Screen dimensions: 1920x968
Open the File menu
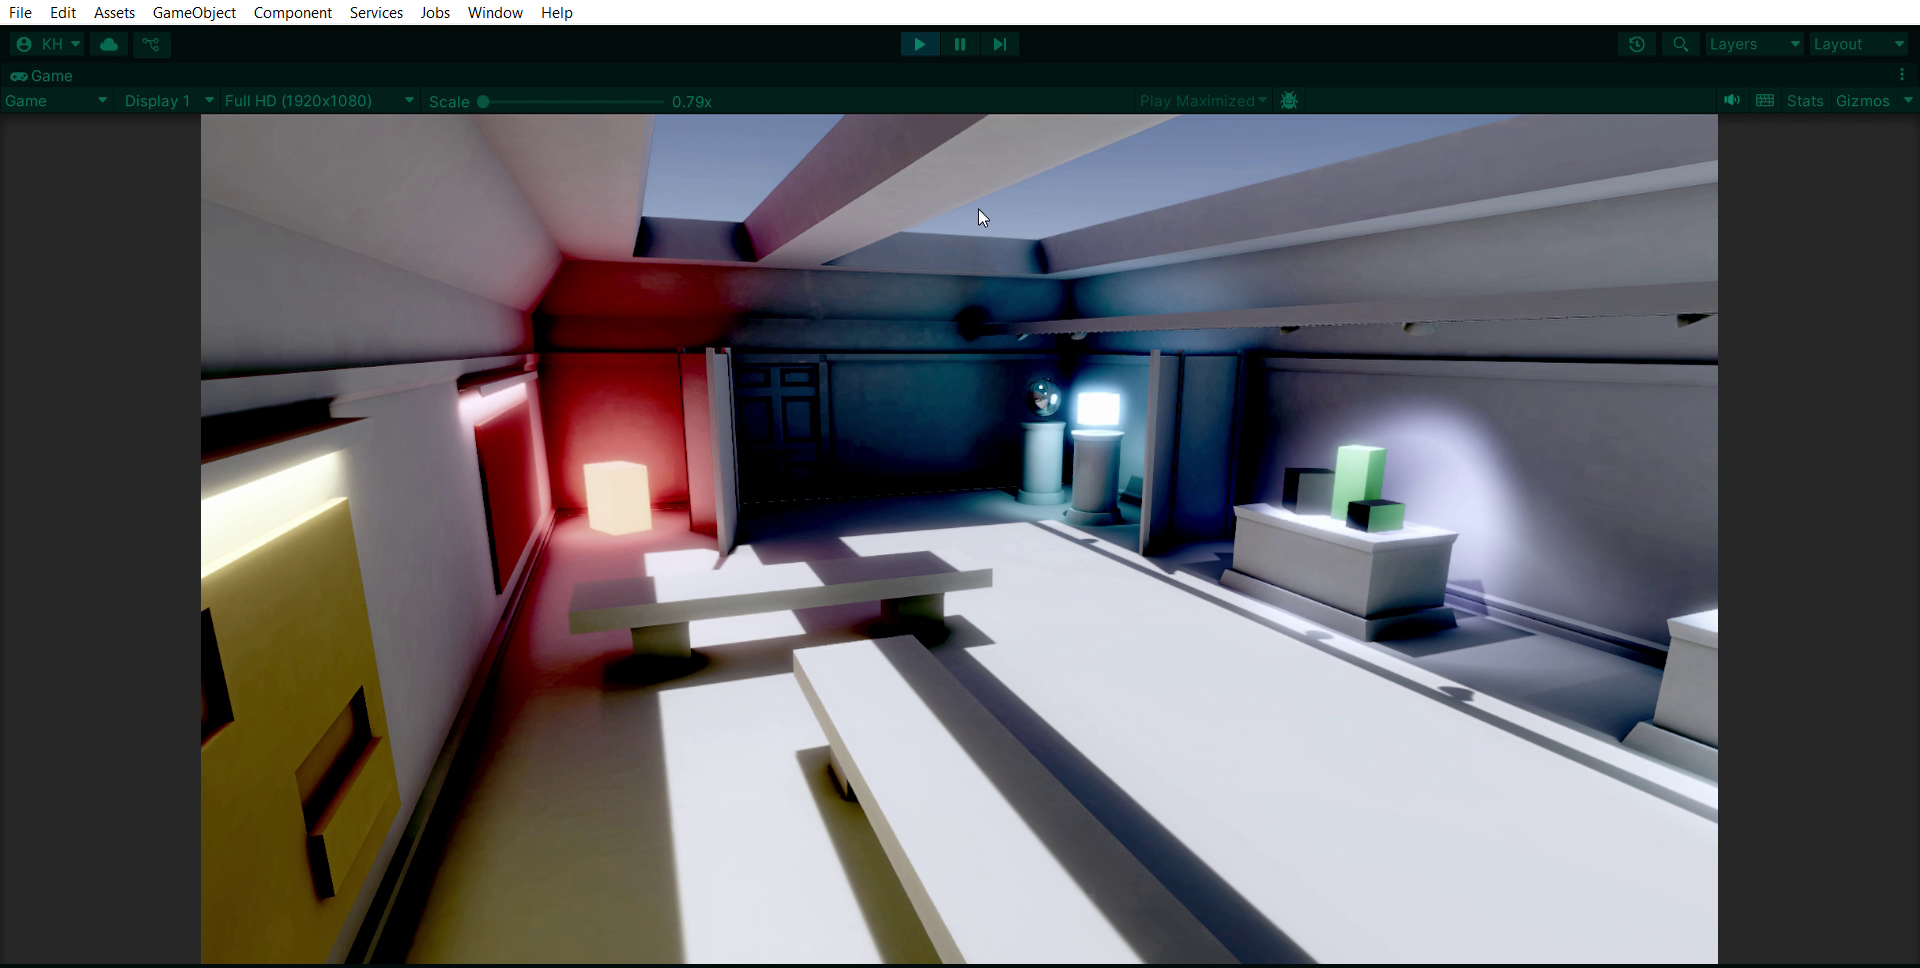click(20, 12)
